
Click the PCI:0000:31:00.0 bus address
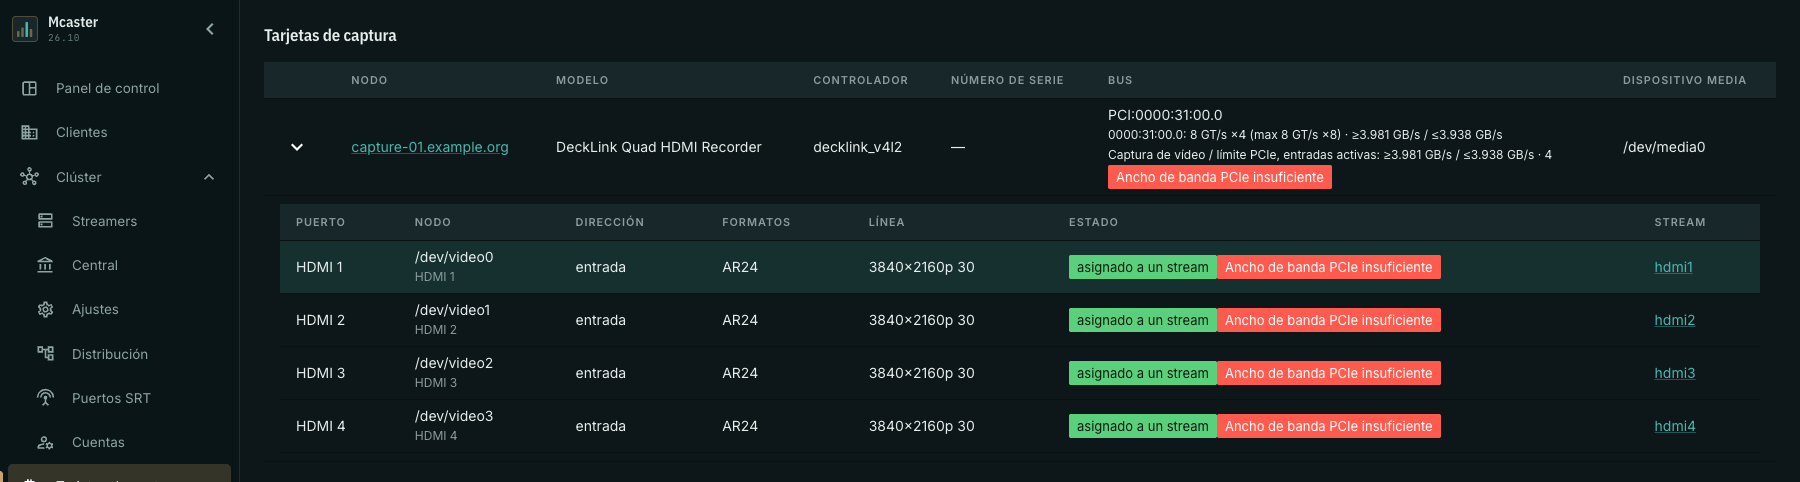(x=1165, y=115)
